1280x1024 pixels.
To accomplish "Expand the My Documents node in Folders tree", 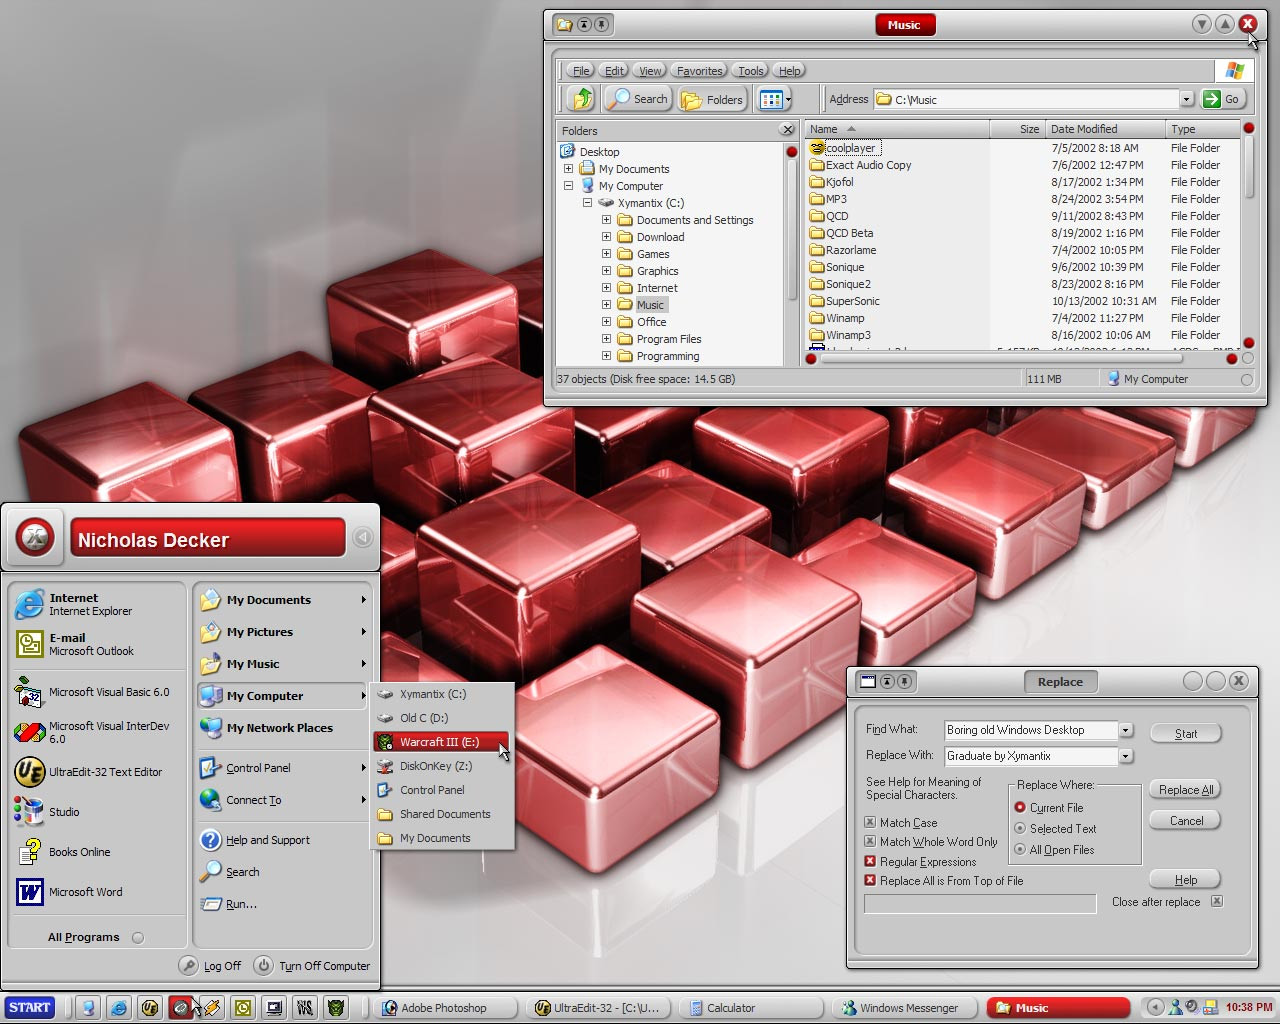I will point(568,169).
